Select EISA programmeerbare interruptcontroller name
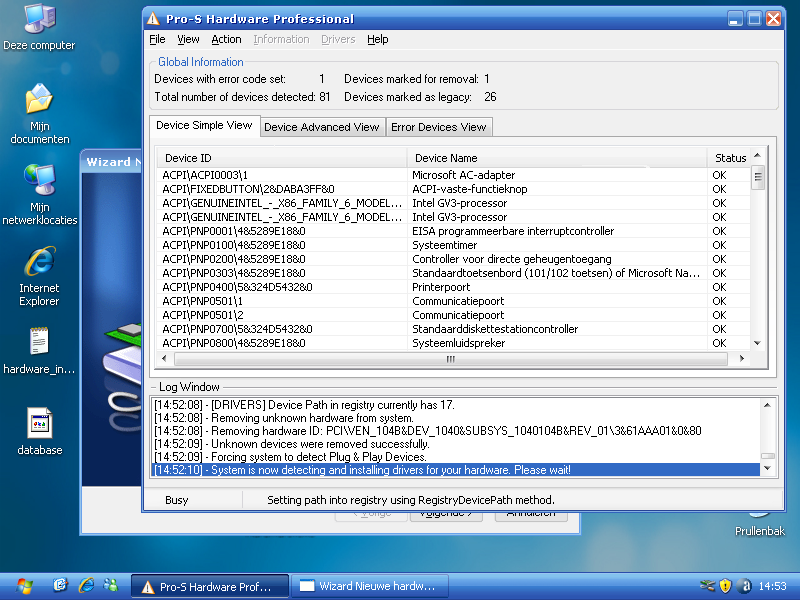 click(x=513, y=231)
